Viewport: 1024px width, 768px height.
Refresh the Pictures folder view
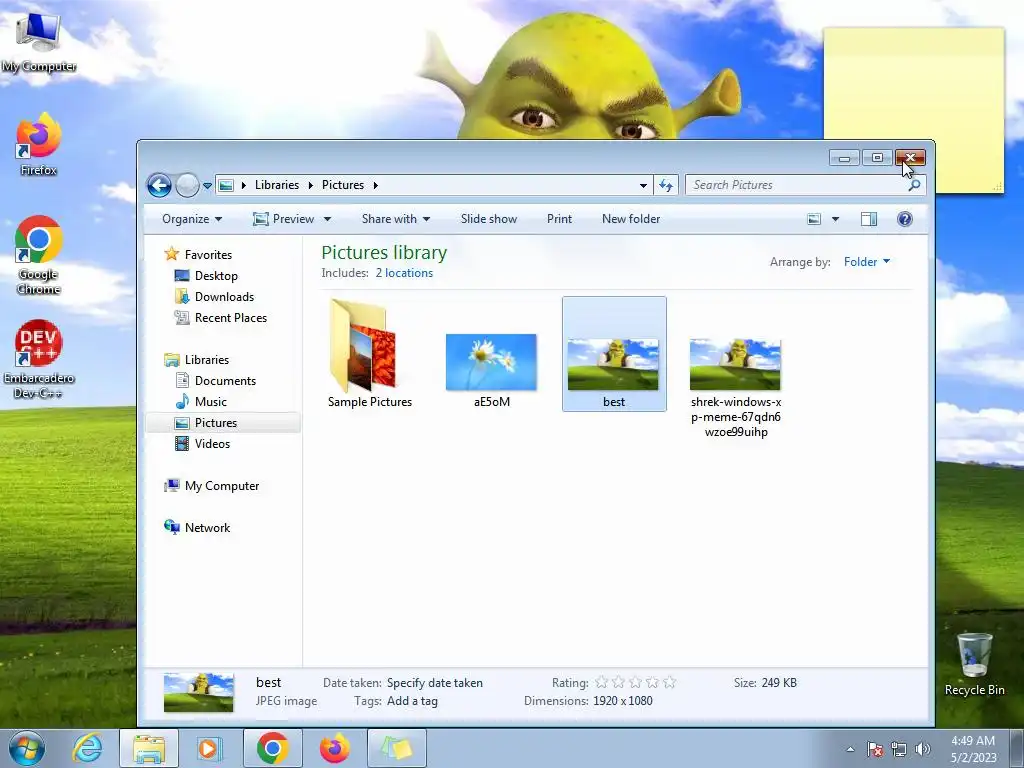665,185
